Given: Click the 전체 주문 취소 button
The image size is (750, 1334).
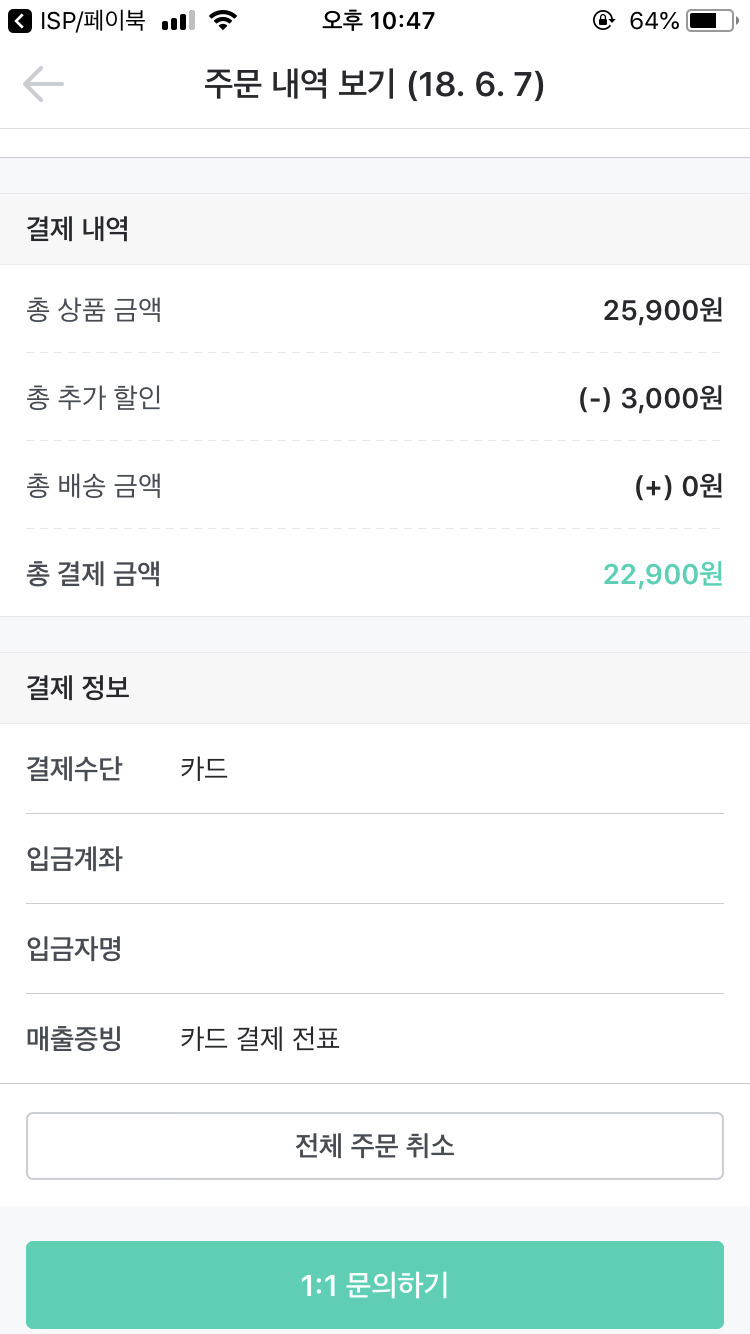Looking at the screenshot, I should 375,1146.
